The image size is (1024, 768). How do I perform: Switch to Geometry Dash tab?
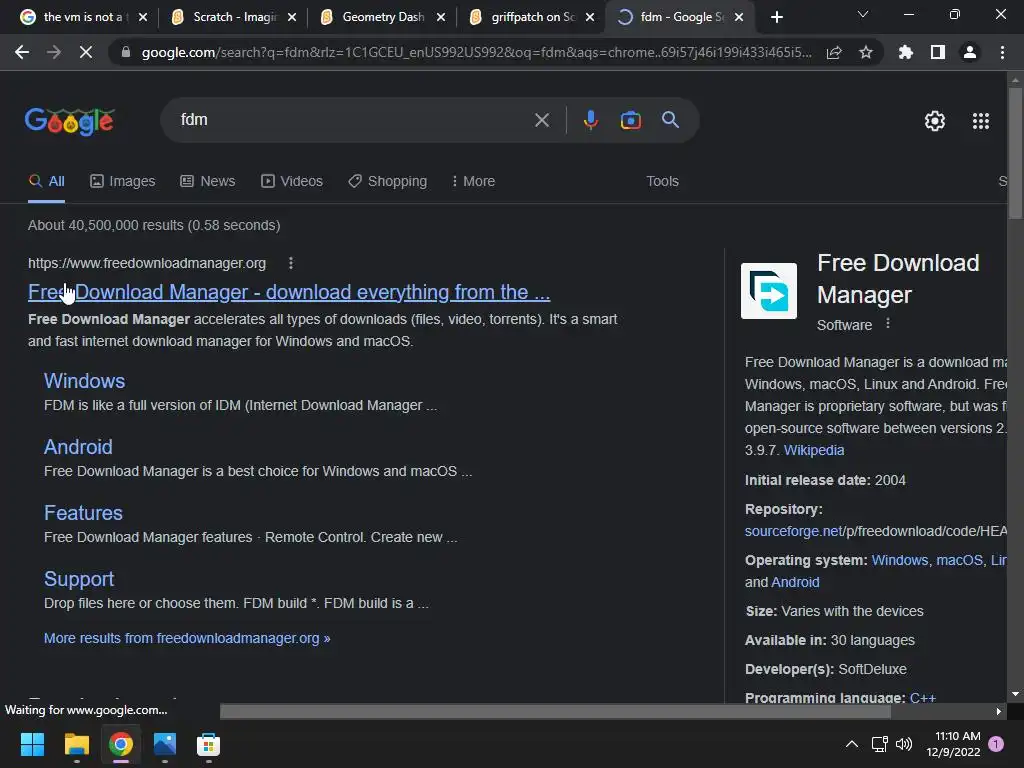[383, 17]
